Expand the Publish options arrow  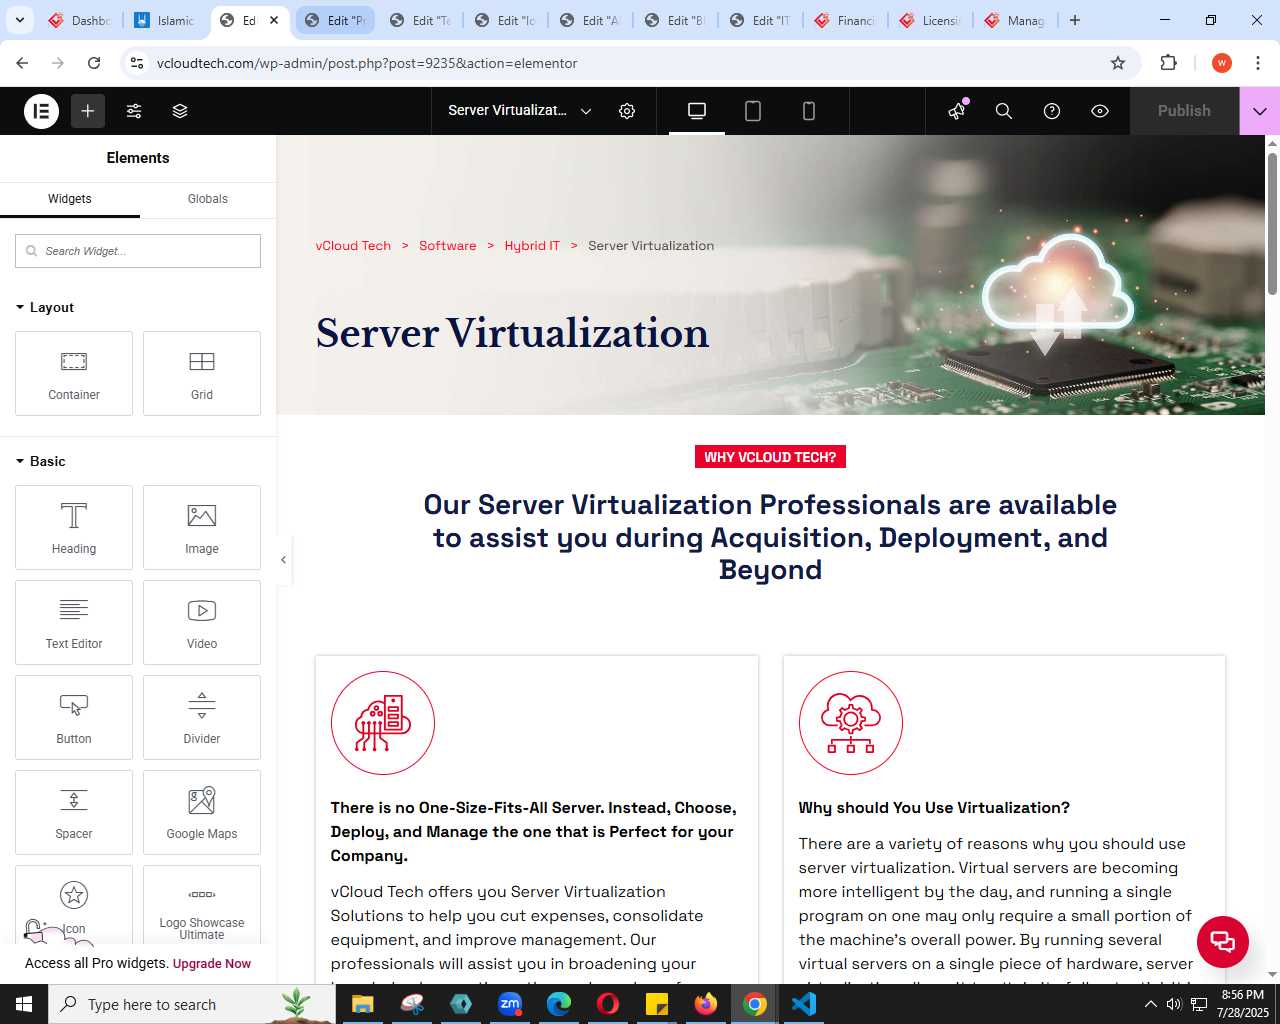[x=1260, y=111]
